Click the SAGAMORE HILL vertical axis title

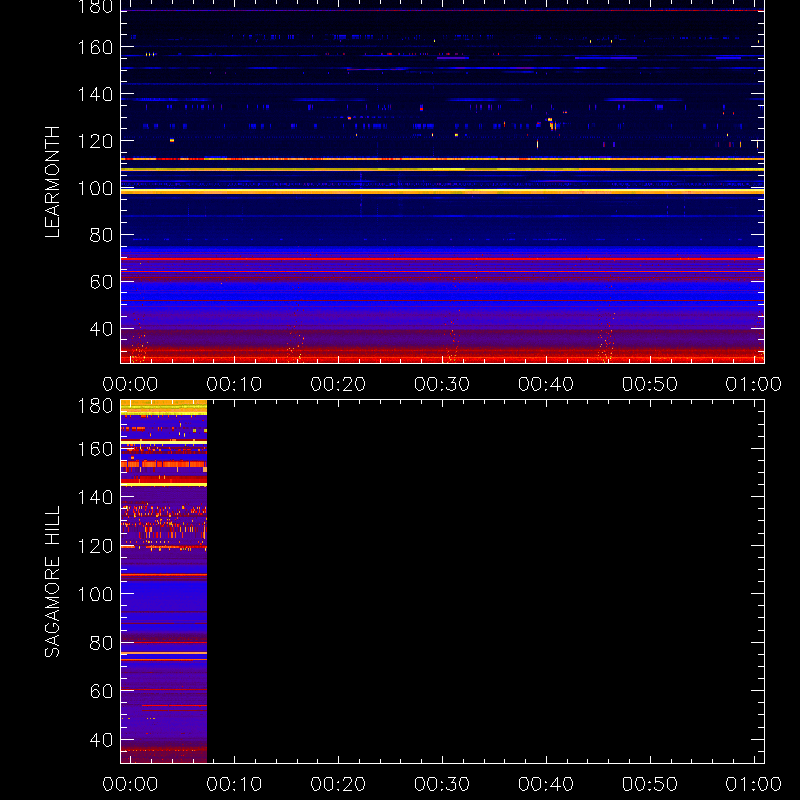pyautogui.click(x=53, y=582)
